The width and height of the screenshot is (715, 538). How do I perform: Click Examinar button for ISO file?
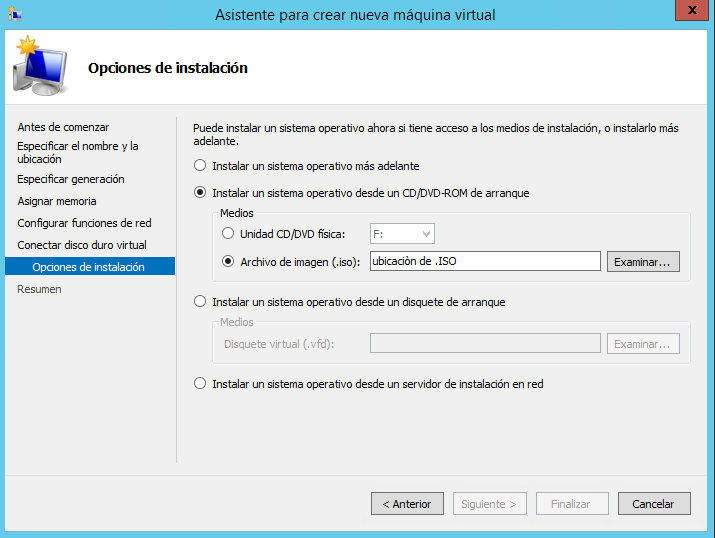(643, 262)
